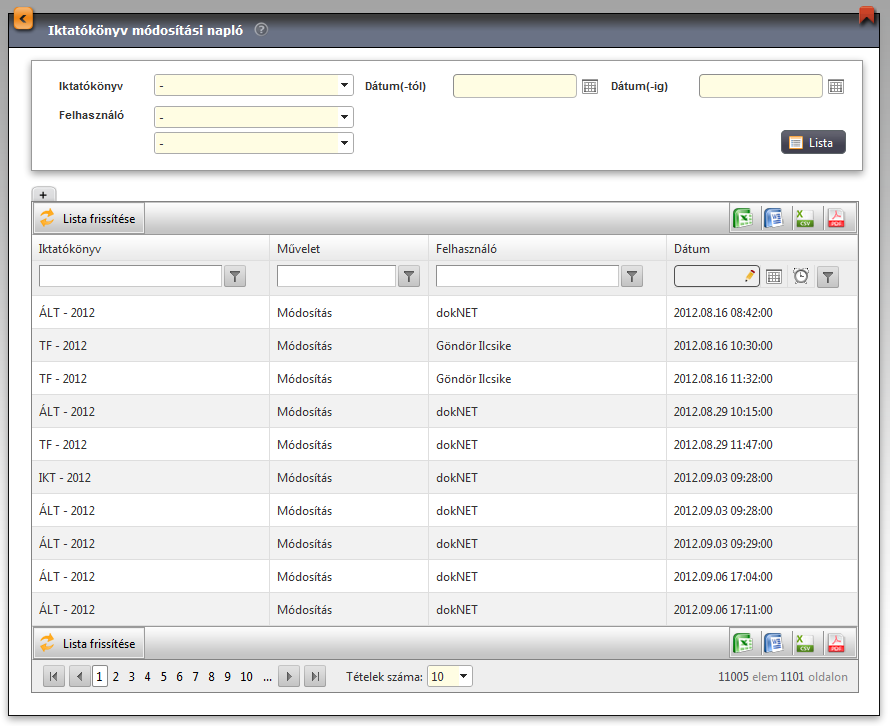Viewport: 890px width, 726px height.
Task: Export to PDF from bottom toolbar
Action: click(x=836, y=643)
